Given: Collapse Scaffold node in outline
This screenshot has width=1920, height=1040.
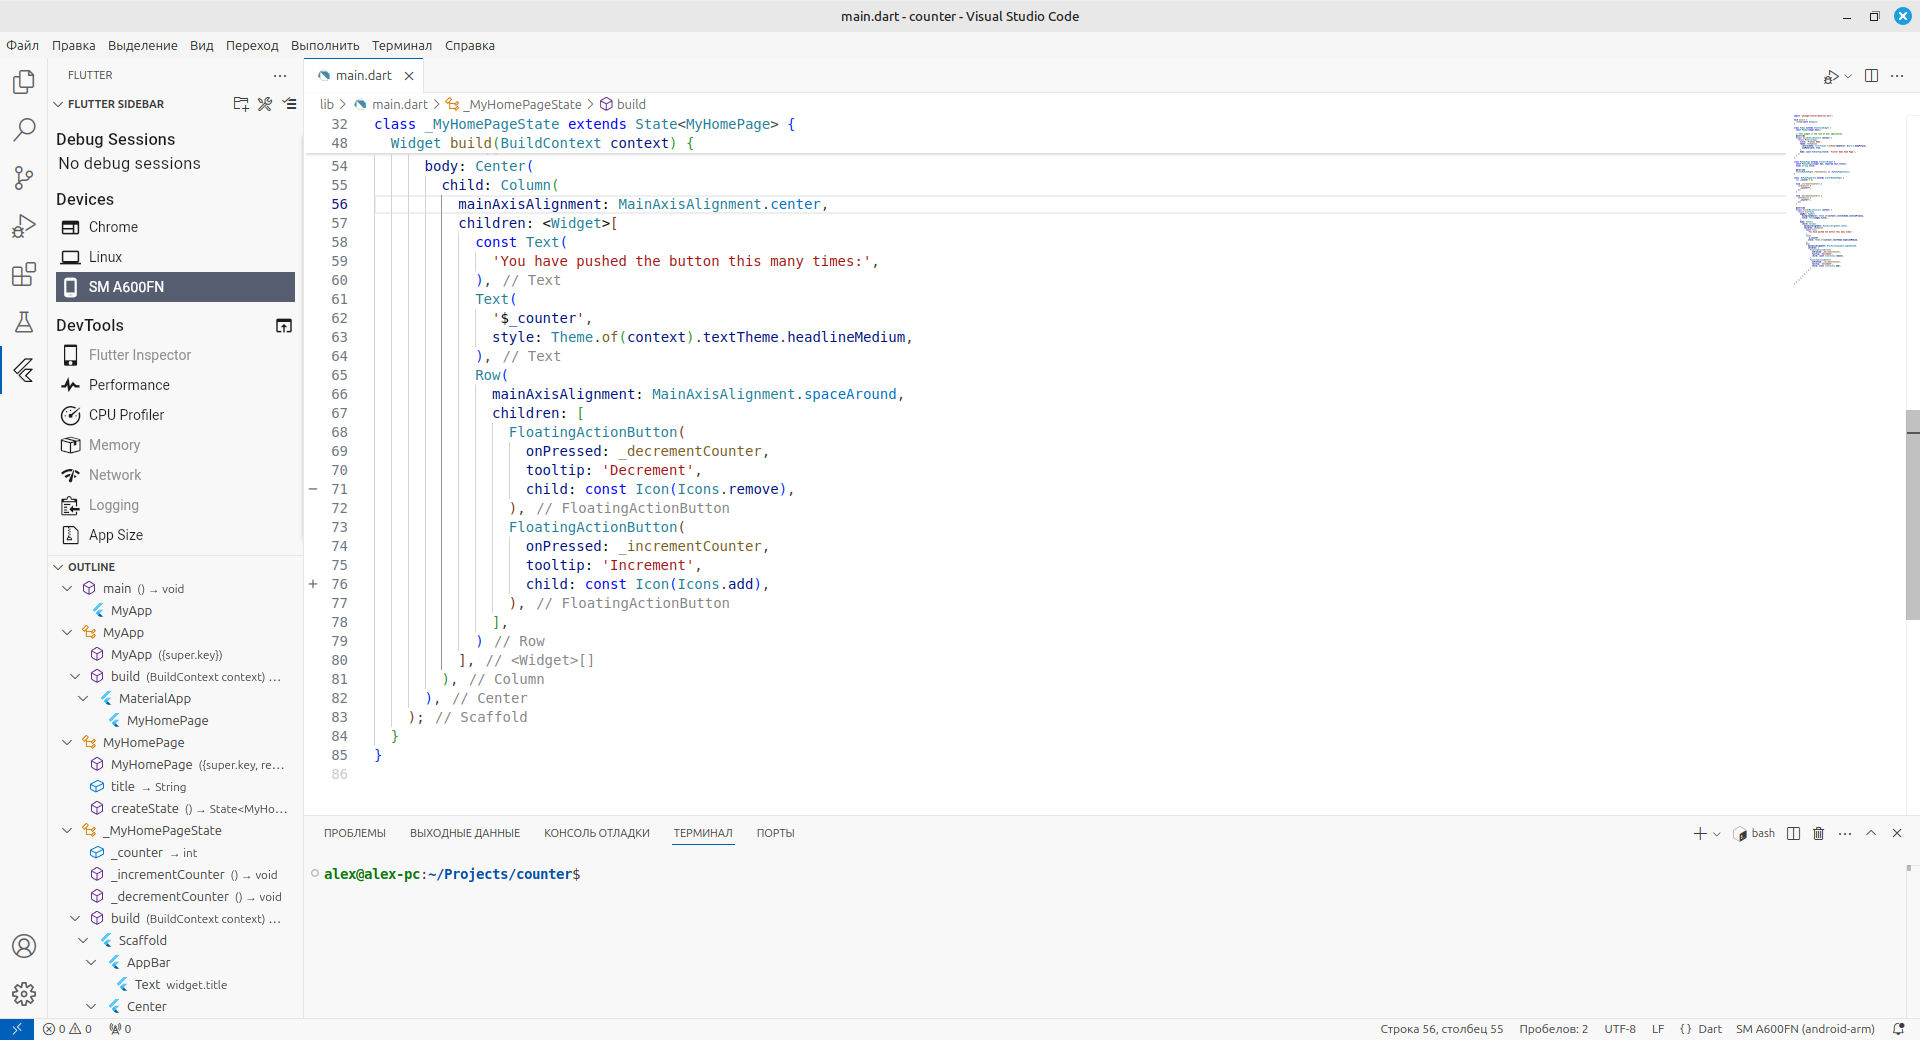Looking at the screenshot, I should (x=83, y=941).
